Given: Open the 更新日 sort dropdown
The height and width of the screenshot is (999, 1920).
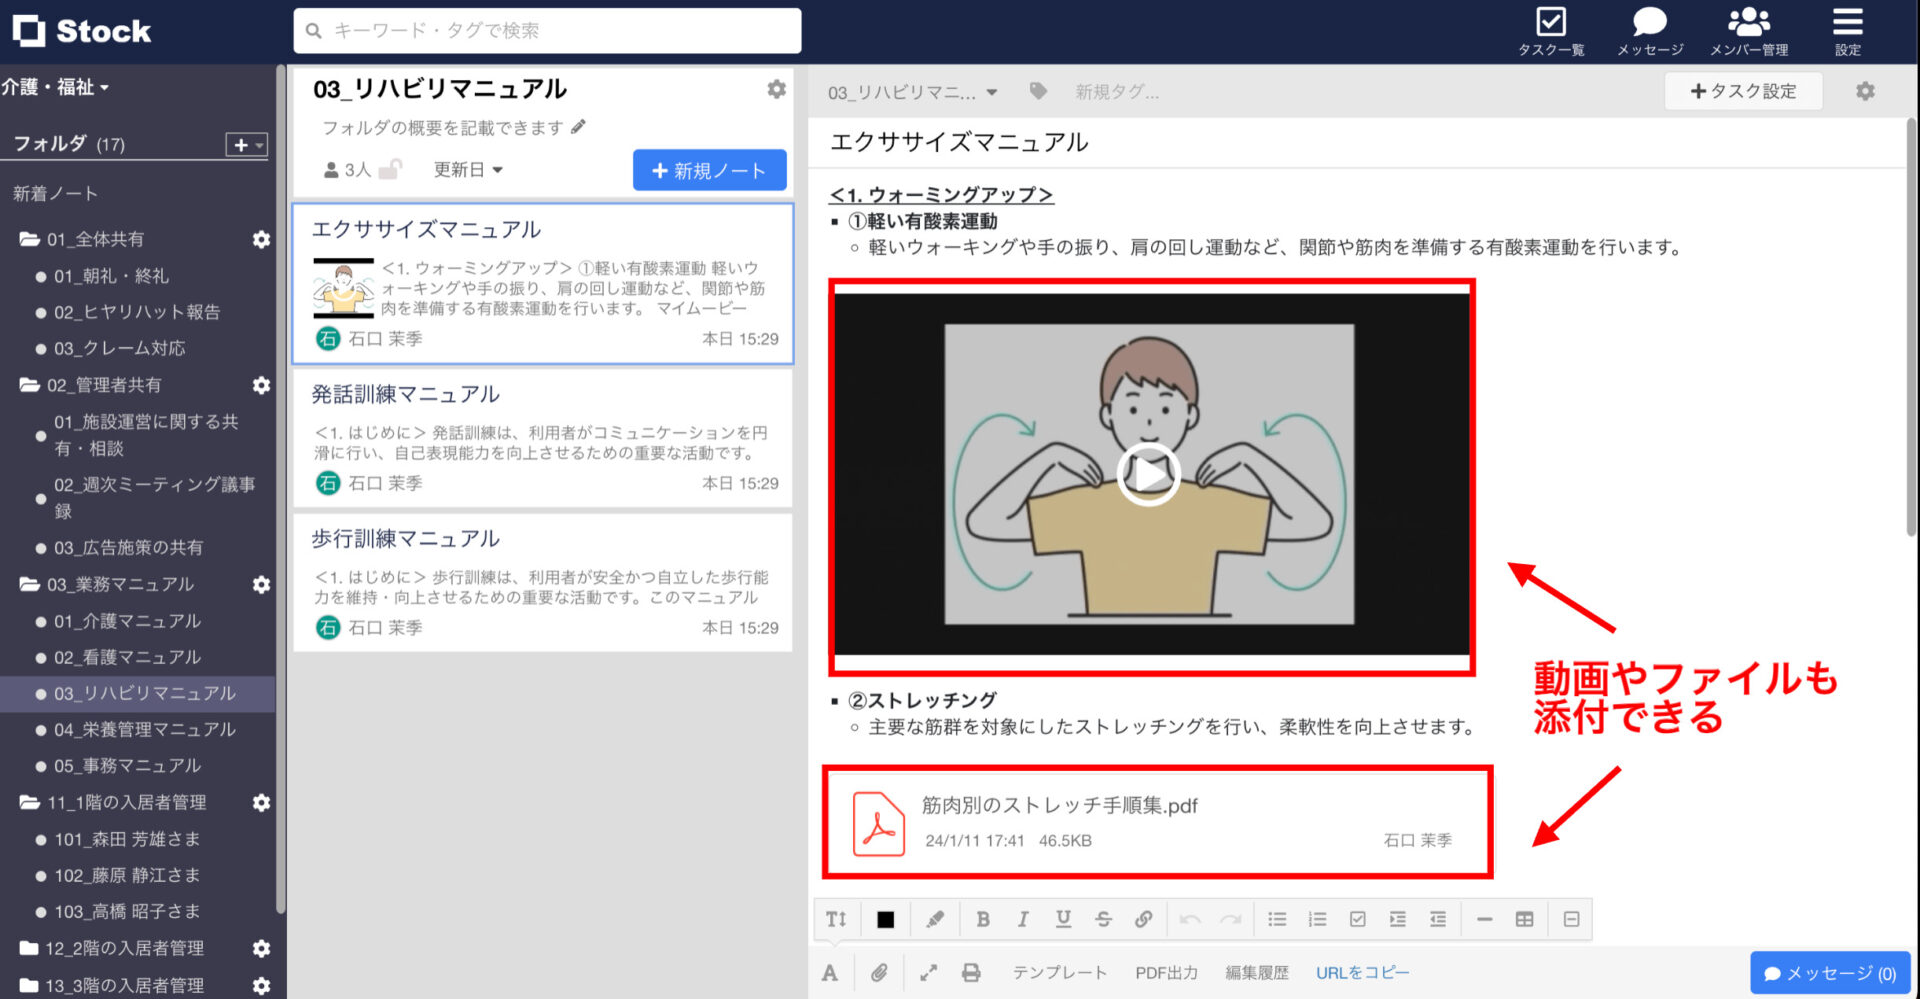Looking at the screenshot, I should [468, 170].
